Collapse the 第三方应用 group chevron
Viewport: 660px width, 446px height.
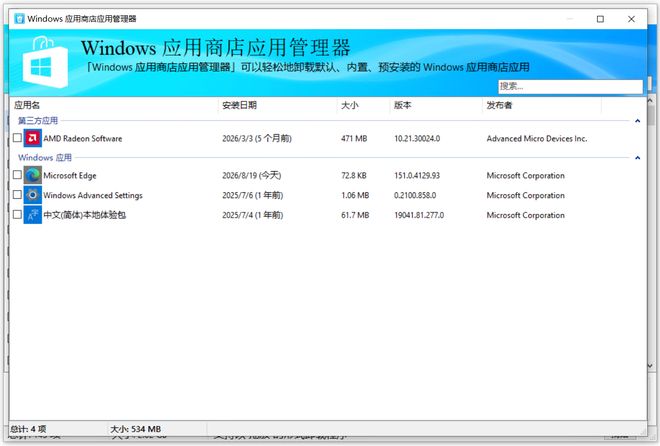(637, 121)
